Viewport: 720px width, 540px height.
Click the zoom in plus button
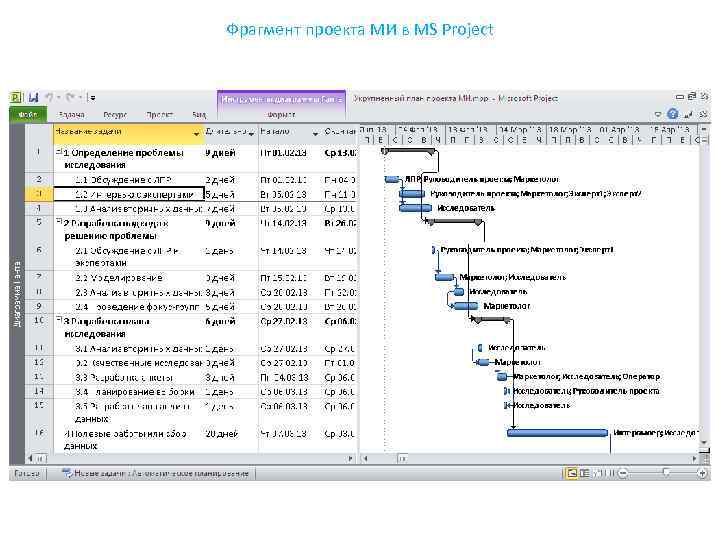702,473
